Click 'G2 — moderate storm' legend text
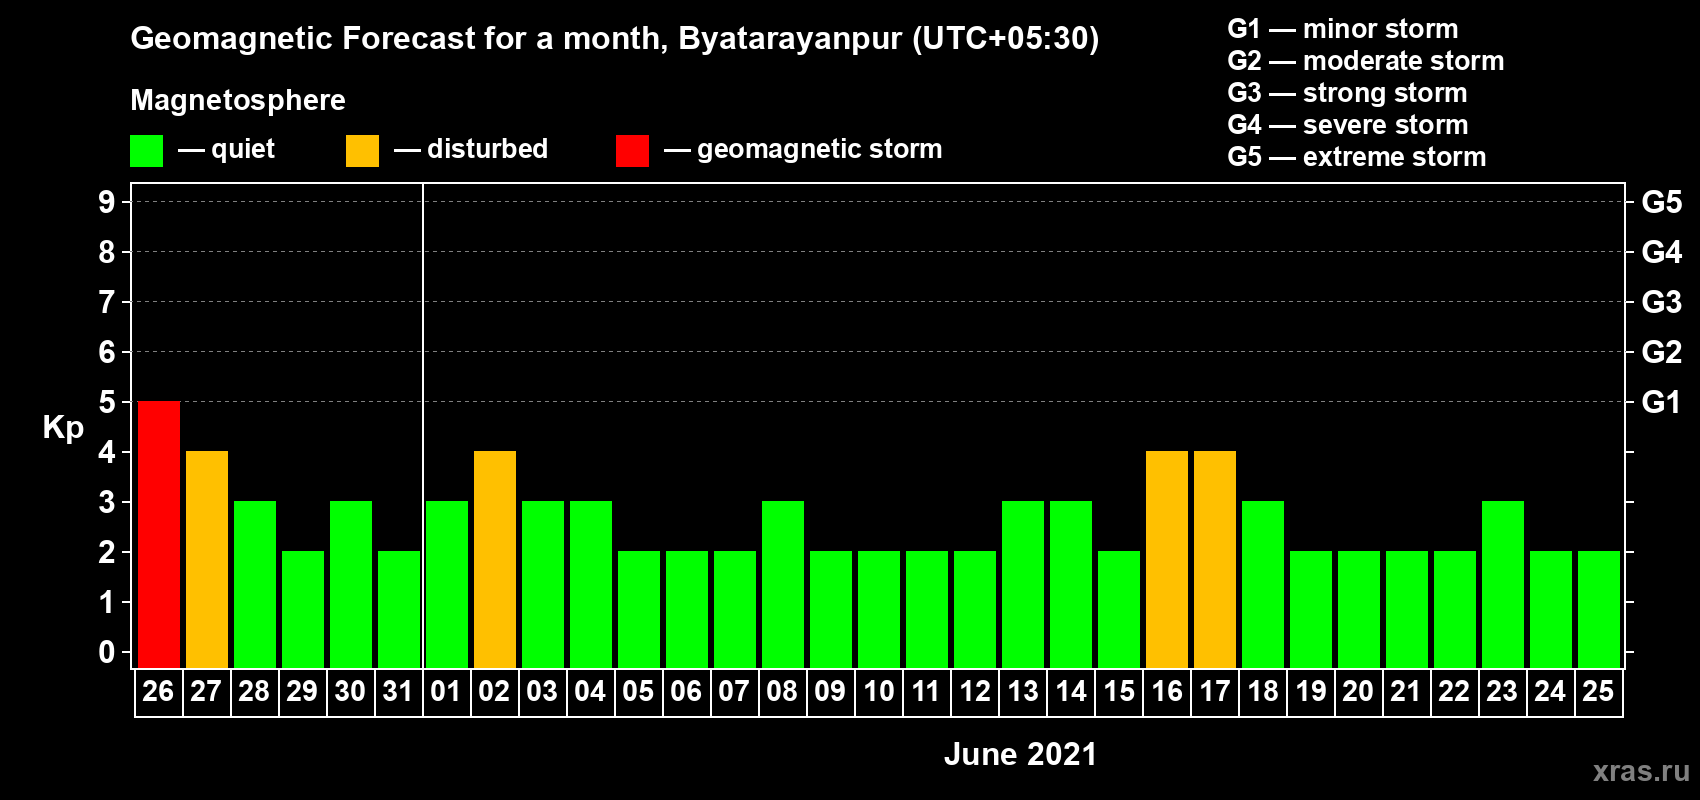The image size is (1700, 800). pos(1366,61)
